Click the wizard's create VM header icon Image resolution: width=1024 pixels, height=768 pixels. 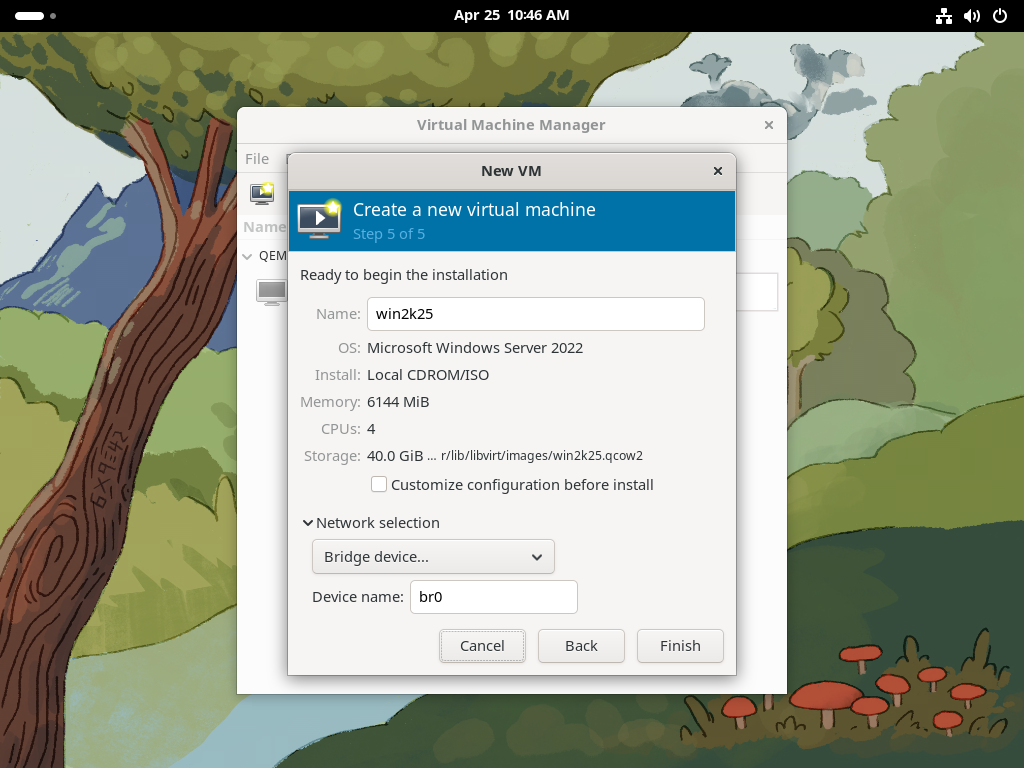pos(319,219)
